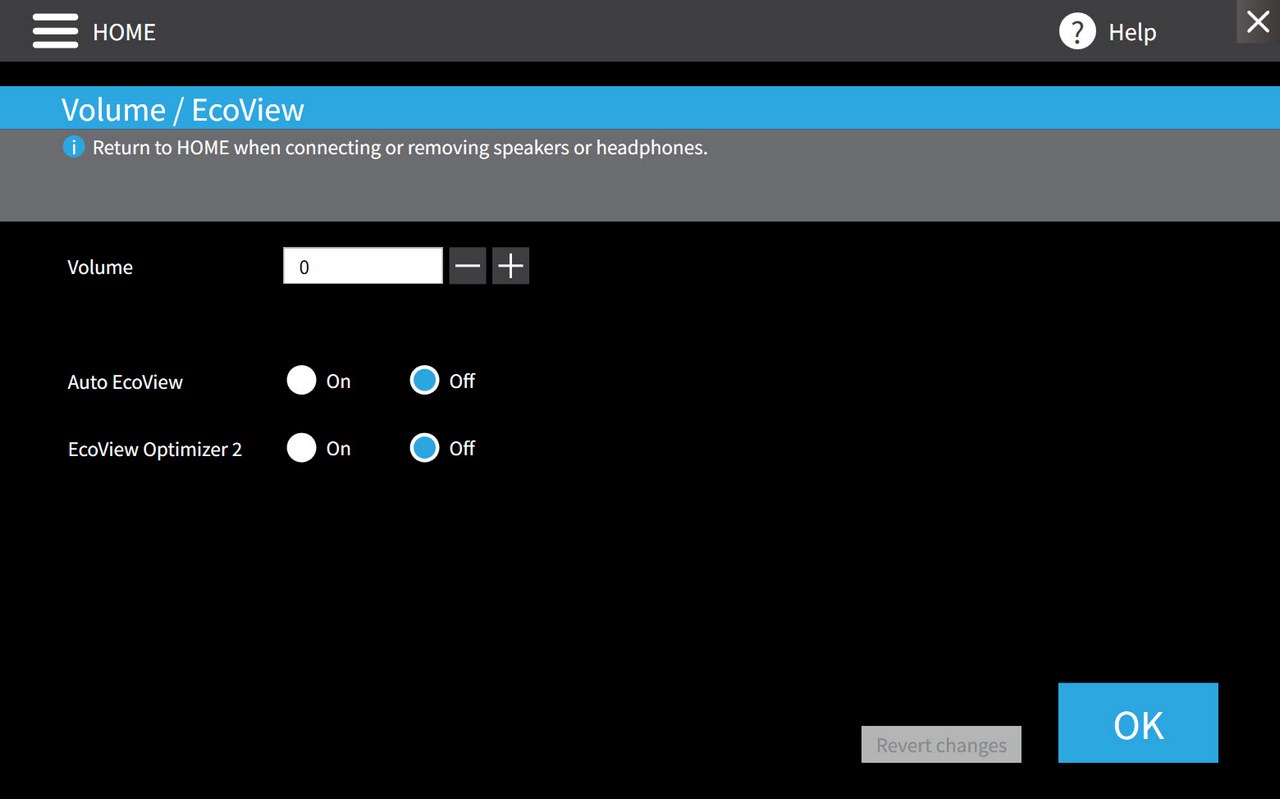
Task: Open the Help text link
Action: pyautogui.click(x=1132, y=32)
